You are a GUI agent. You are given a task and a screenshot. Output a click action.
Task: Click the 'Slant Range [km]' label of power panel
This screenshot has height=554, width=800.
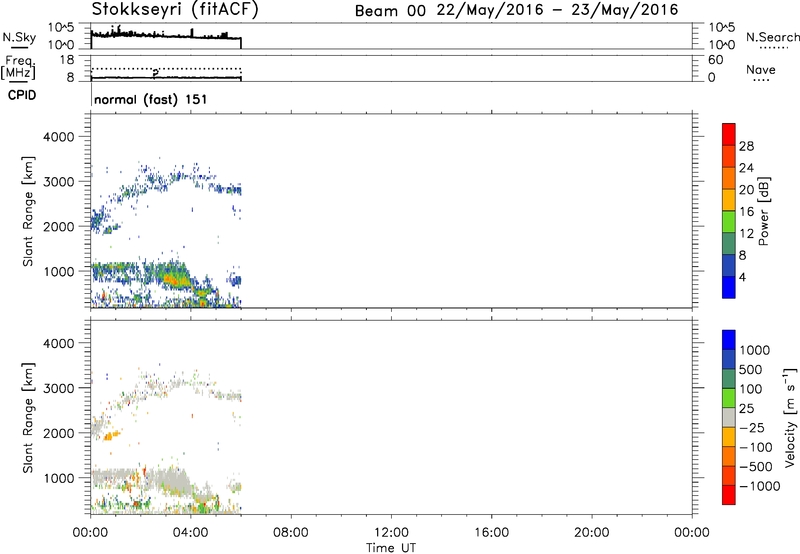[x=28, y=211]
